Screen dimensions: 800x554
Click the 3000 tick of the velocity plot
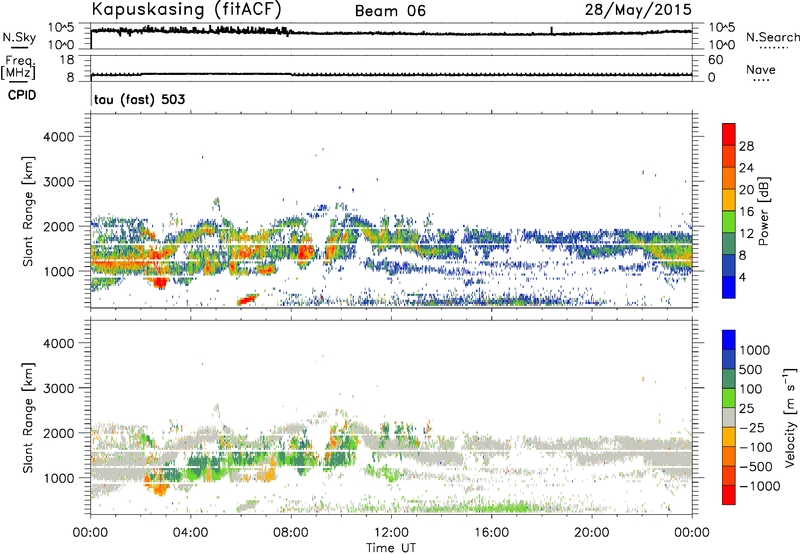[x=58, y=388]
